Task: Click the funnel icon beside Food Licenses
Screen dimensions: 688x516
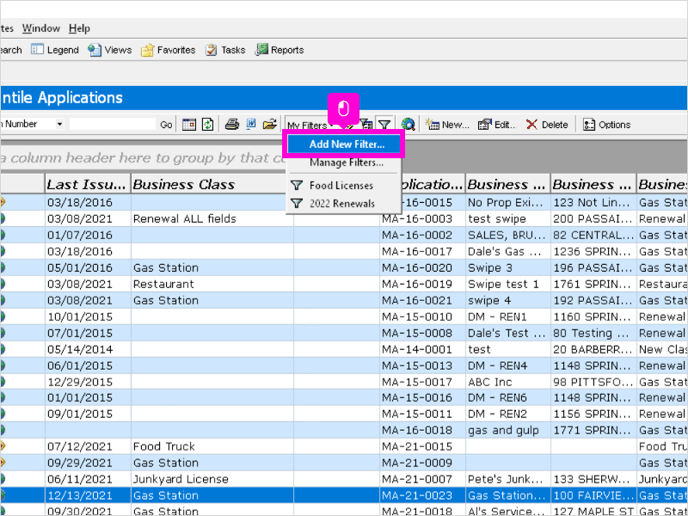Action: 297,185
